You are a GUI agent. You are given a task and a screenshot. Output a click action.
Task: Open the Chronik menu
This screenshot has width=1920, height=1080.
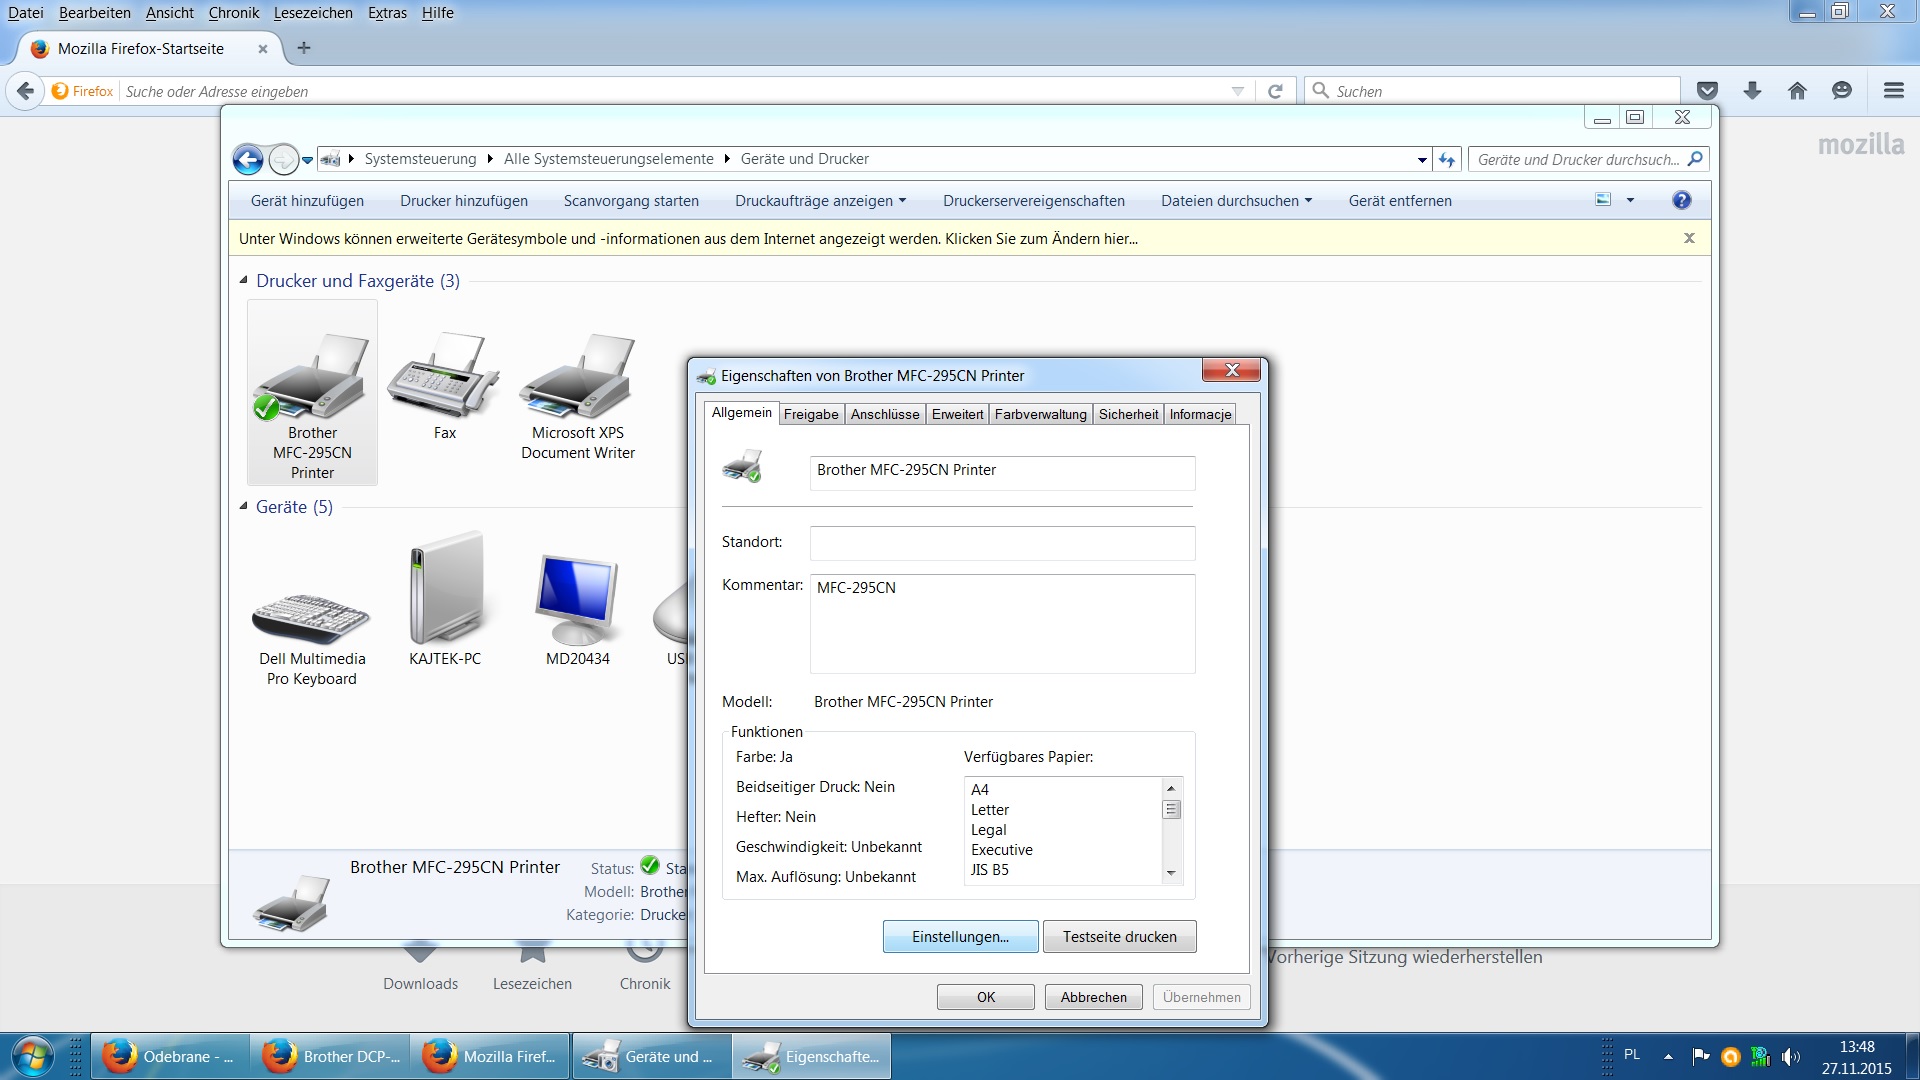coord(234,13)
